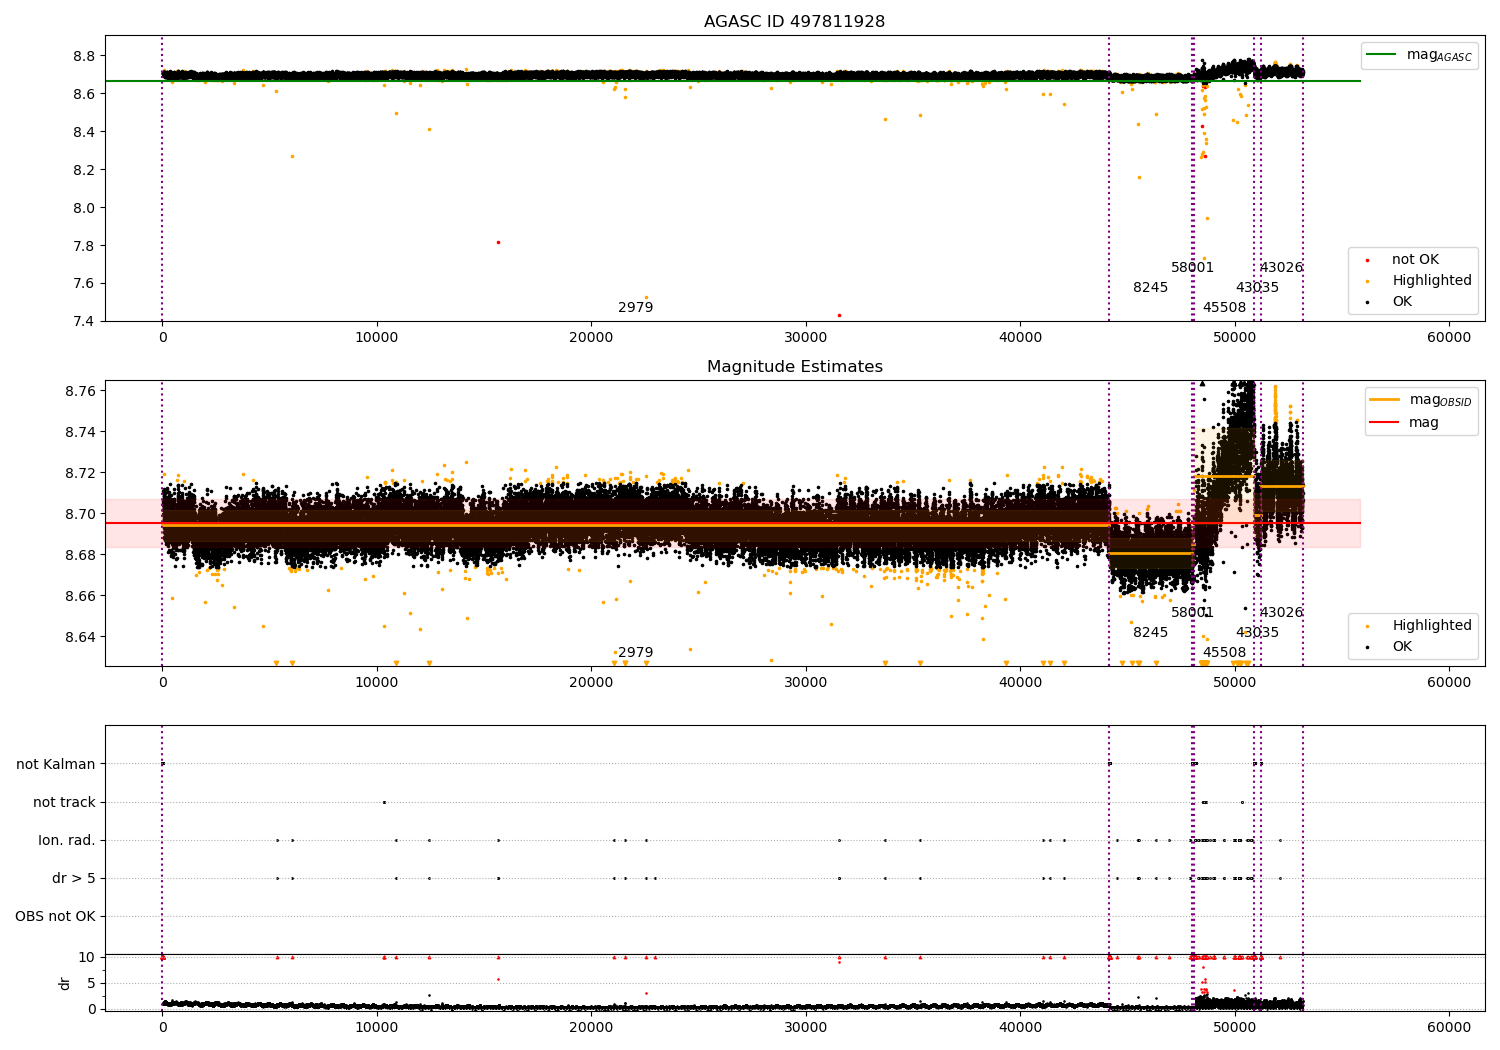
Task: Click the 45508 label in Magnitude Estimates plot
Action: (x=1224, y=653)
